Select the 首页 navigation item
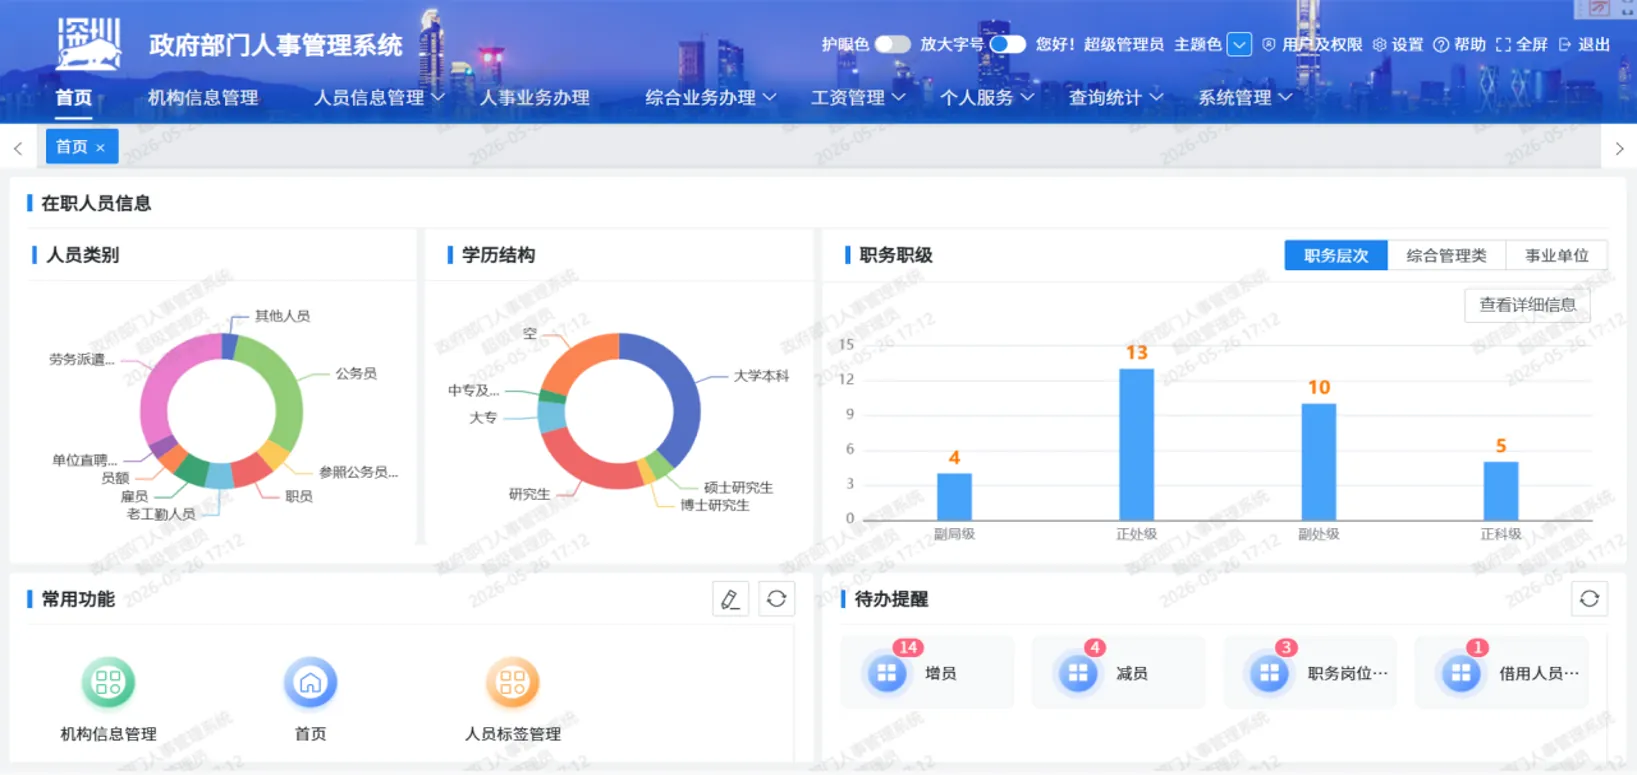Image resolution: width=1637 pixels, height=775 pixels. 73,97
